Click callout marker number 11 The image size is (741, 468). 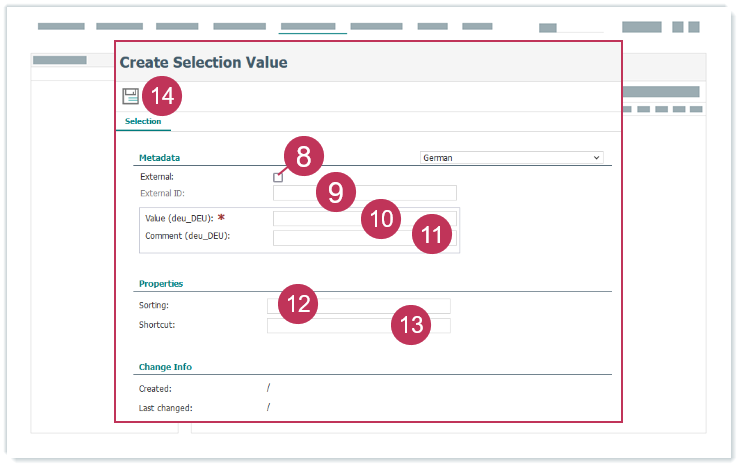432,235
